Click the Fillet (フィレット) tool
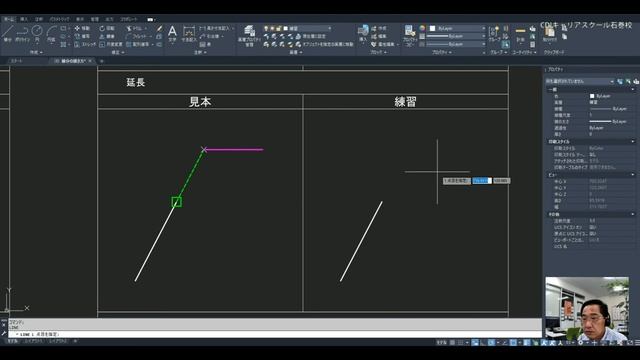 139,36
